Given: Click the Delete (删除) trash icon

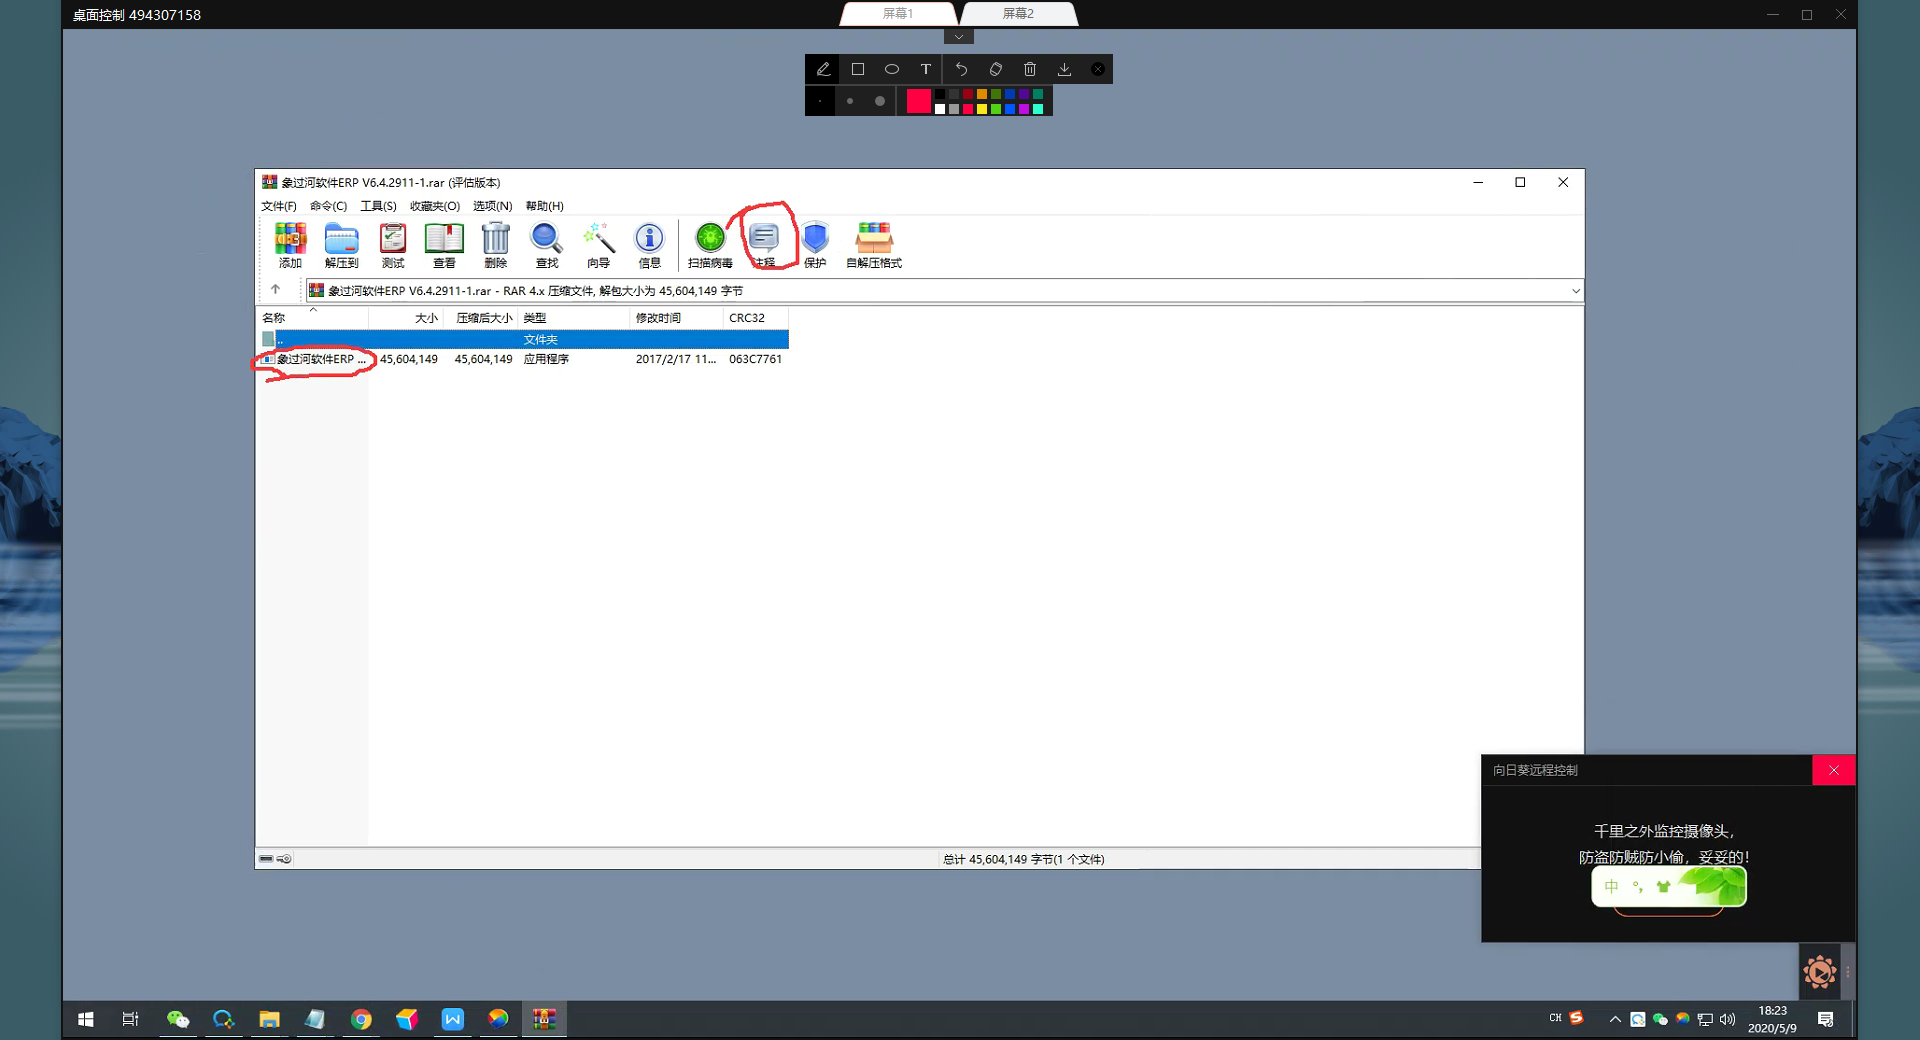Looking at the screenshot, I should [496, 245].
